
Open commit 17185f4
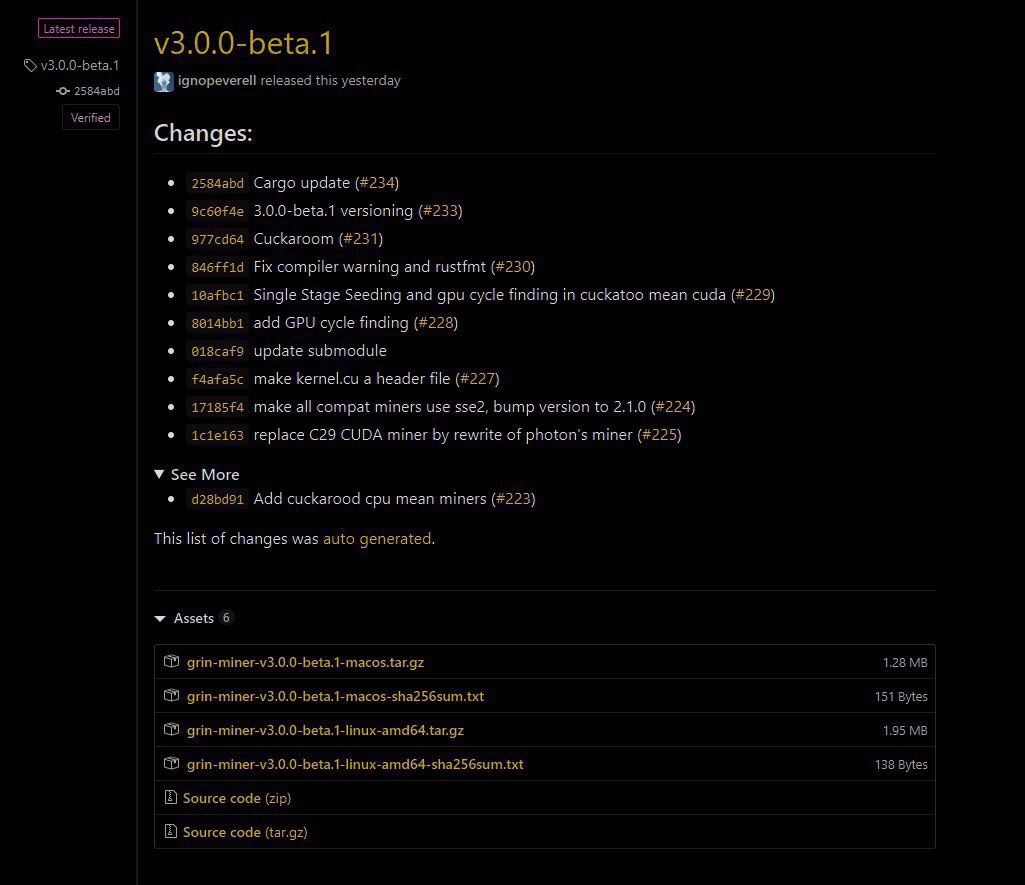click(x=217, y=407)
